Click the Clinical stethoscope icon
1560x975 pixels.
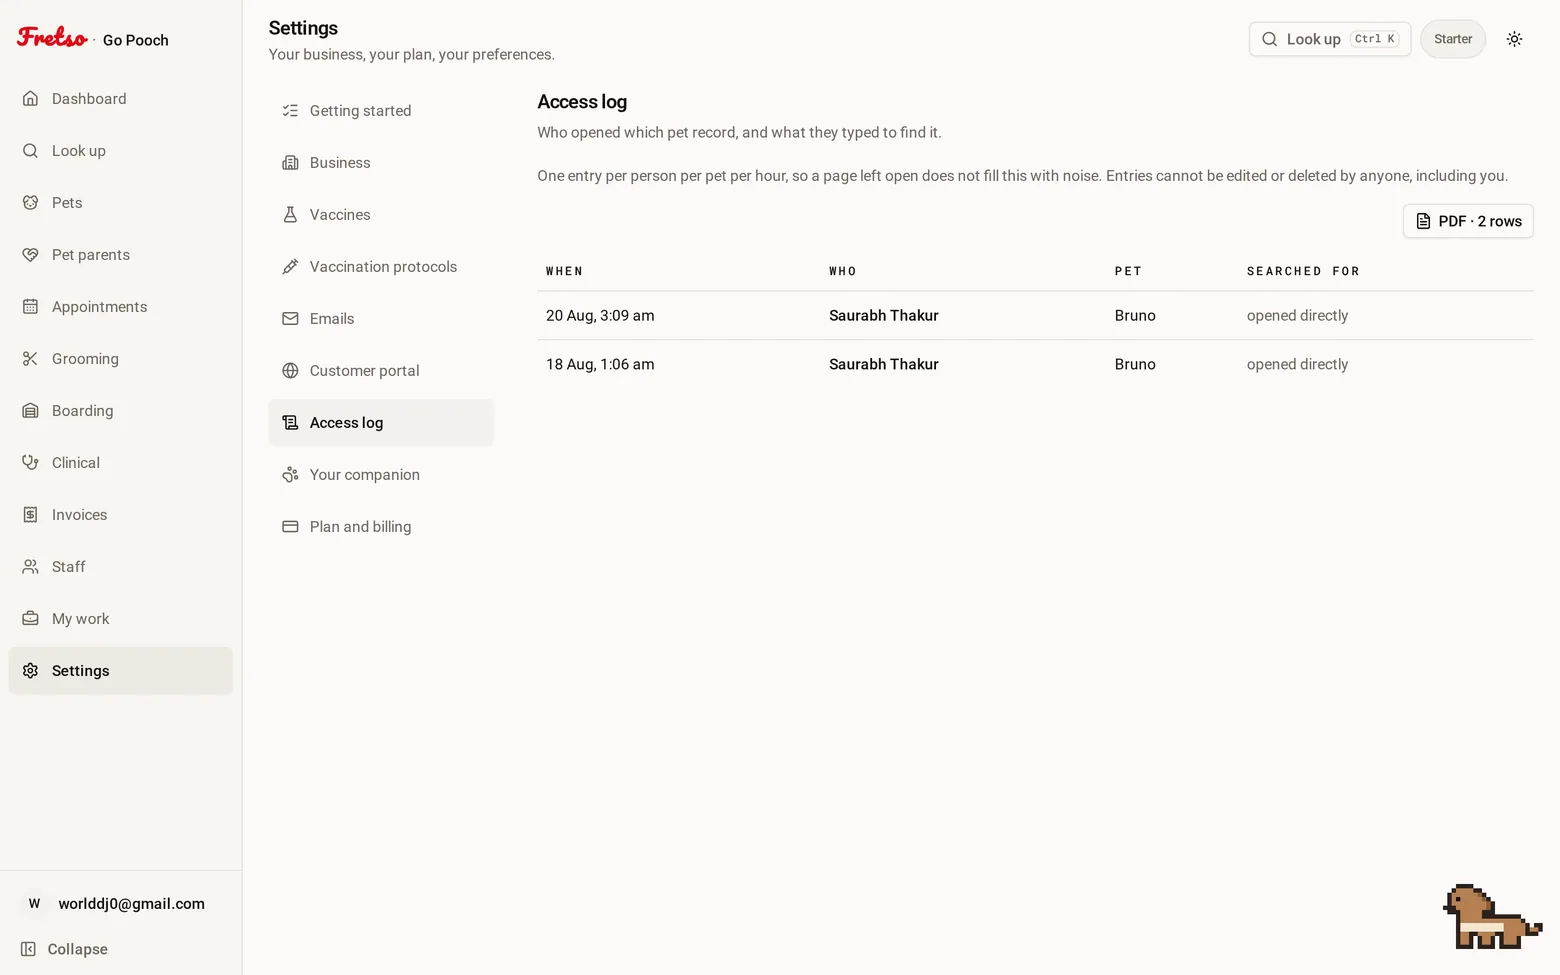coord(30,463)
